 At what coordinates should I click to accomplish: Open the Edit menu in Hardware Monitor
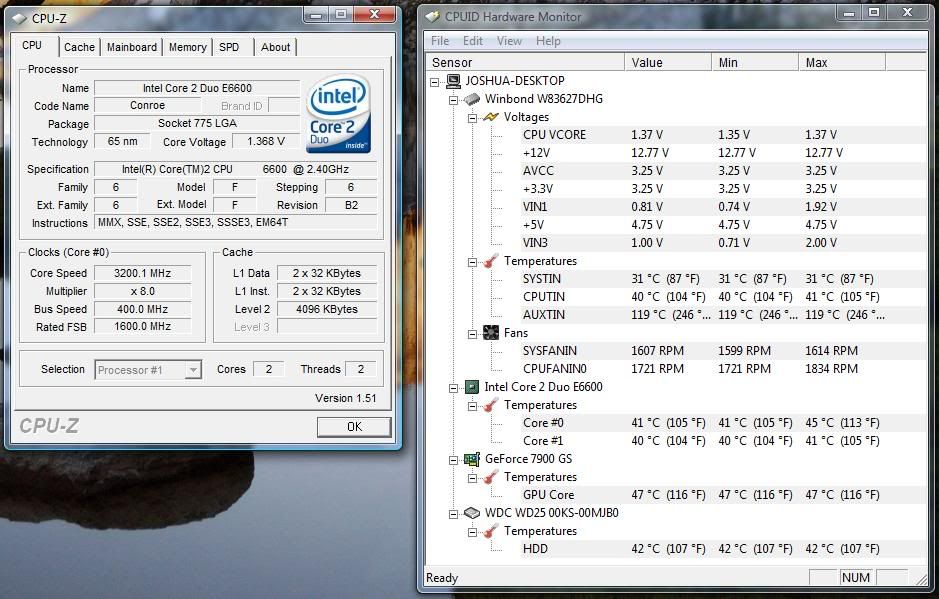[472, 41]
